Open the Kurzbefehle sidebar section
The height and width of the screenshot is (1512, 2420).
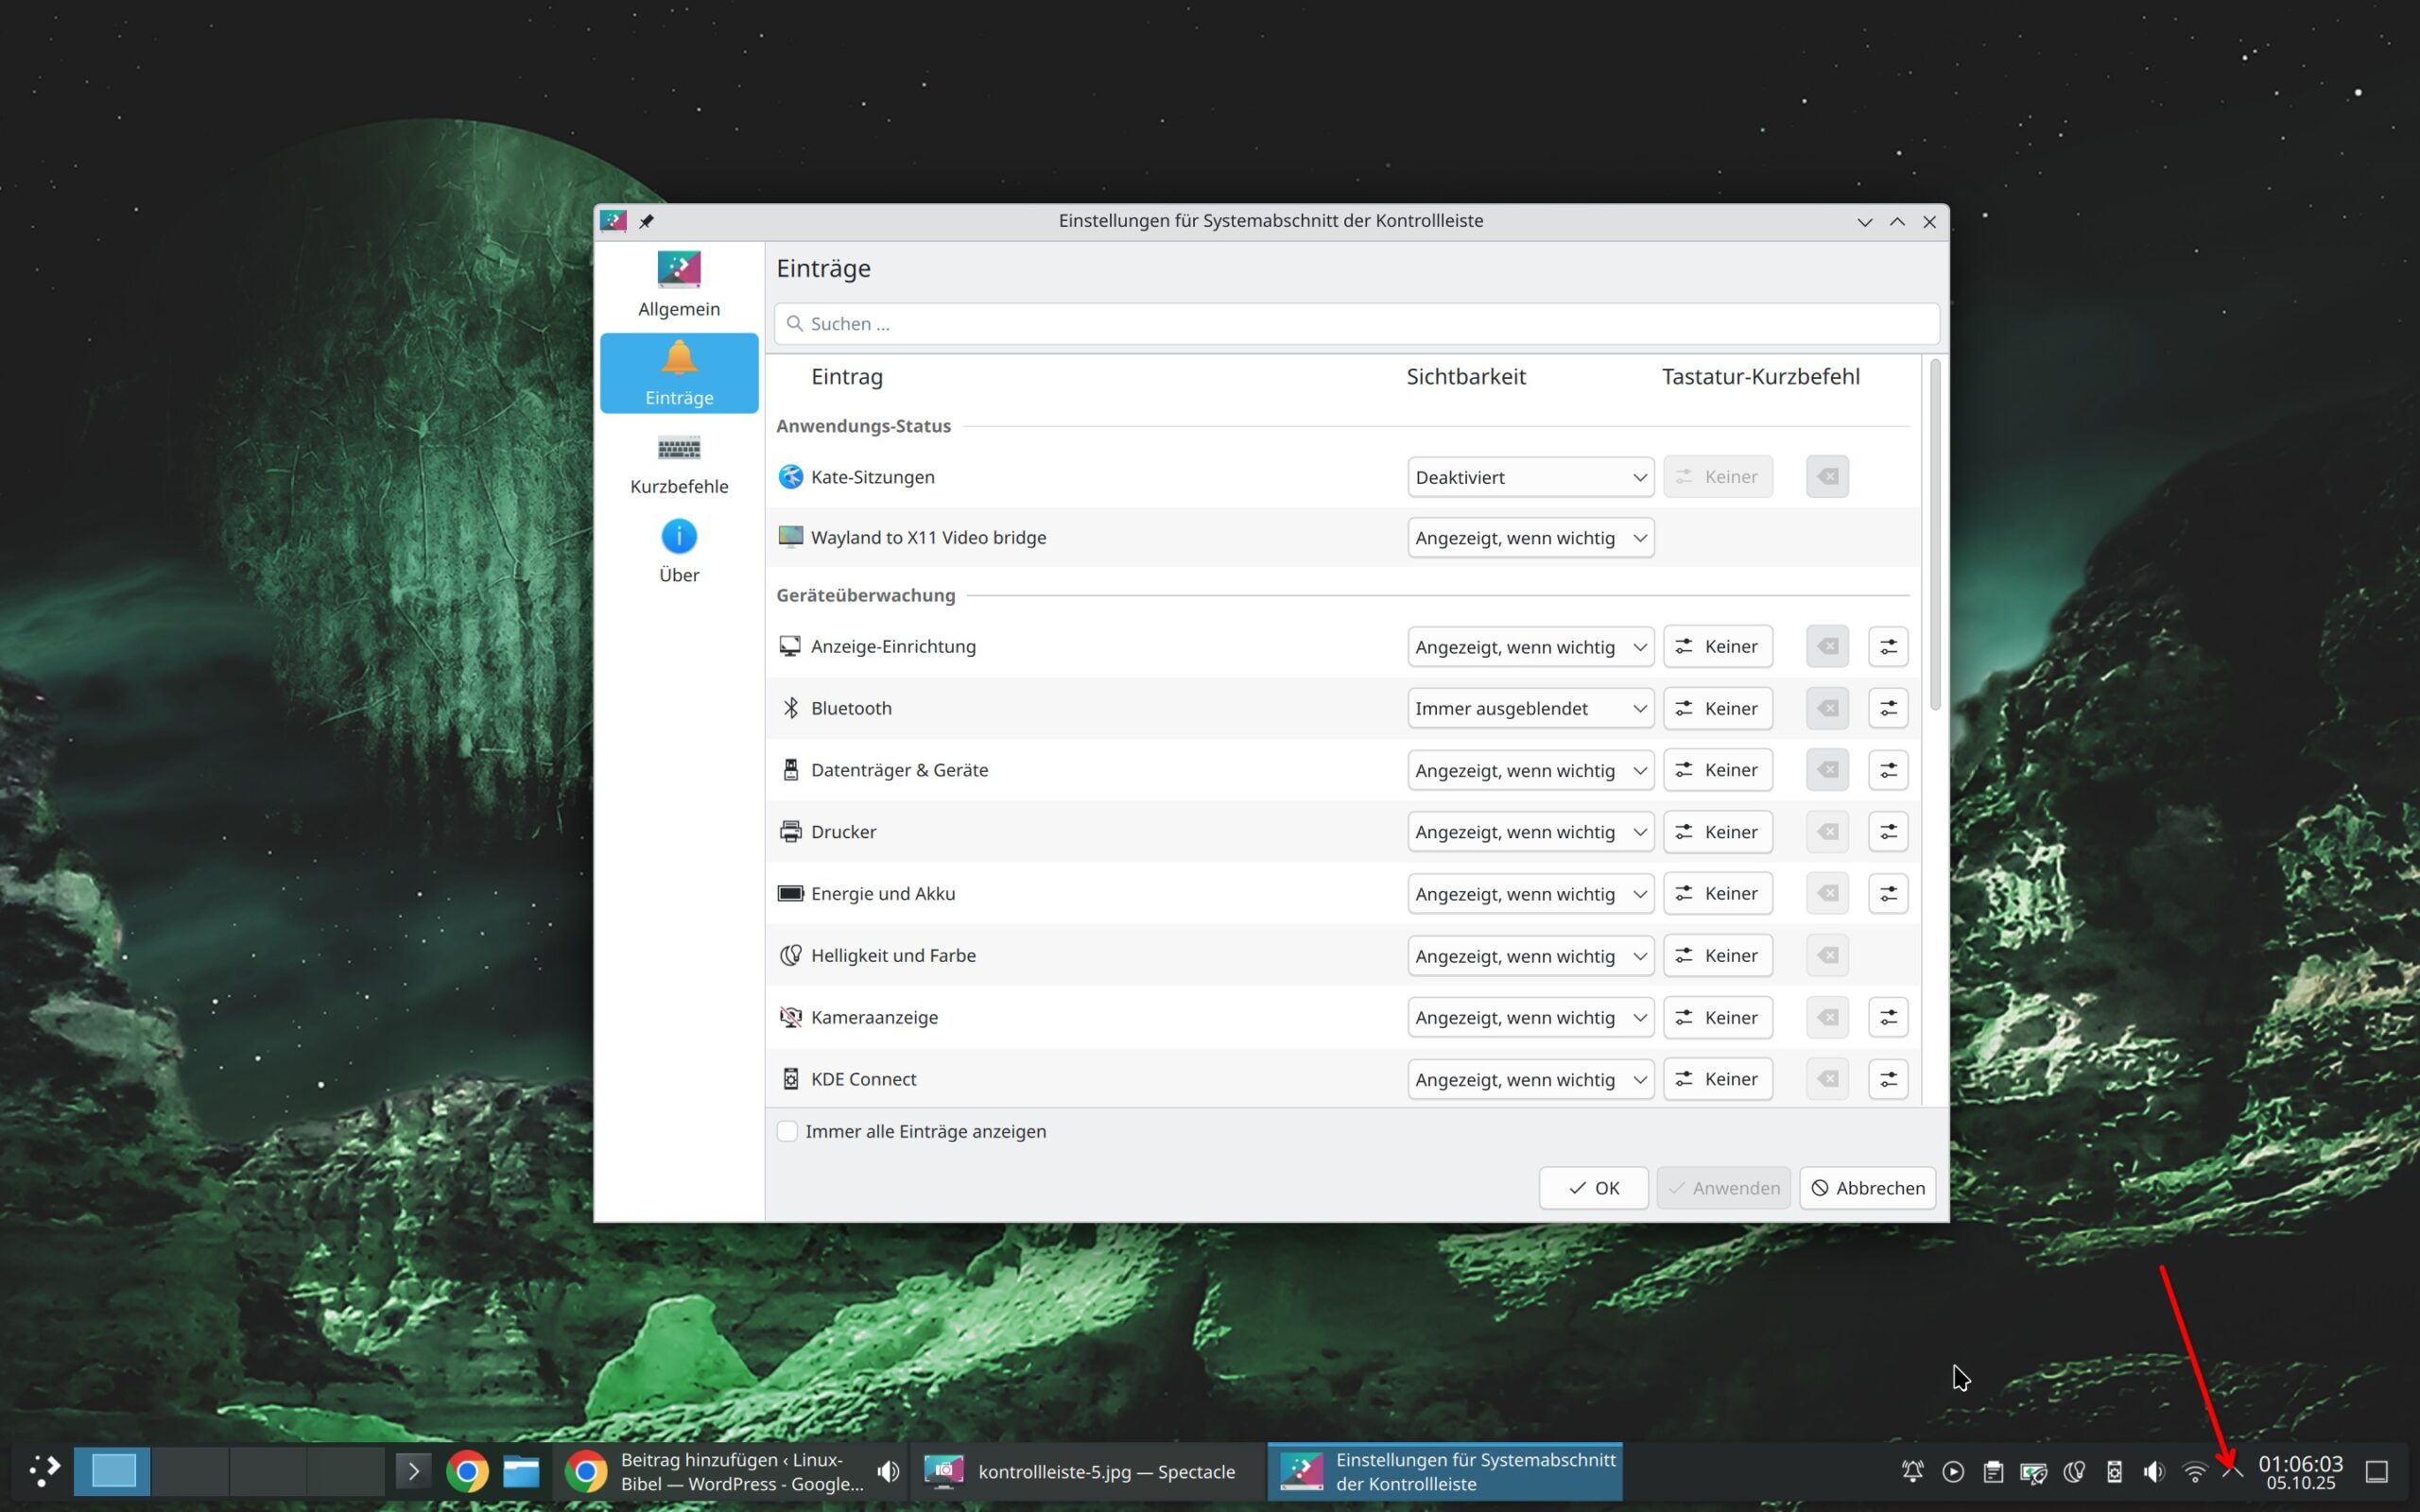coord(679,464)
